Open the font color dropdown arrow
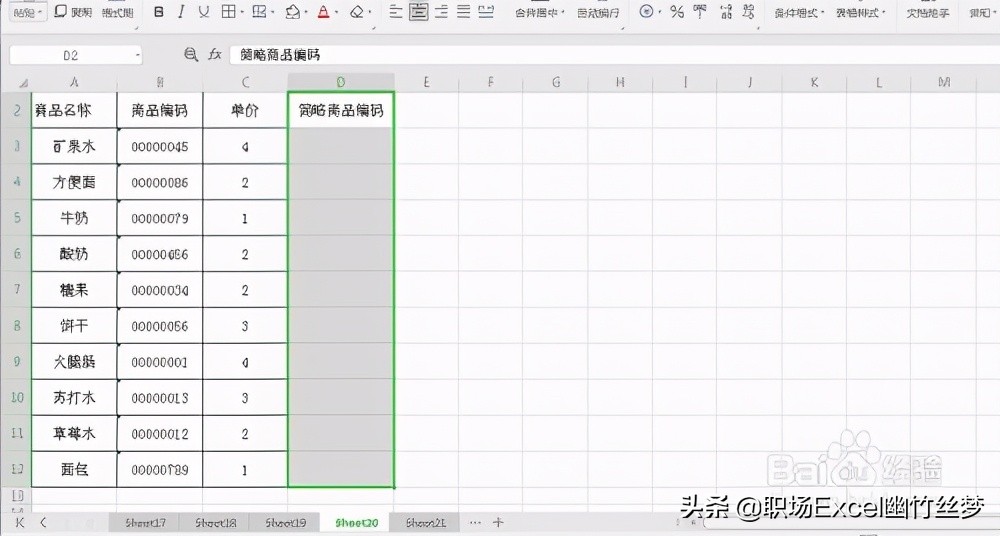 (337, 12)
